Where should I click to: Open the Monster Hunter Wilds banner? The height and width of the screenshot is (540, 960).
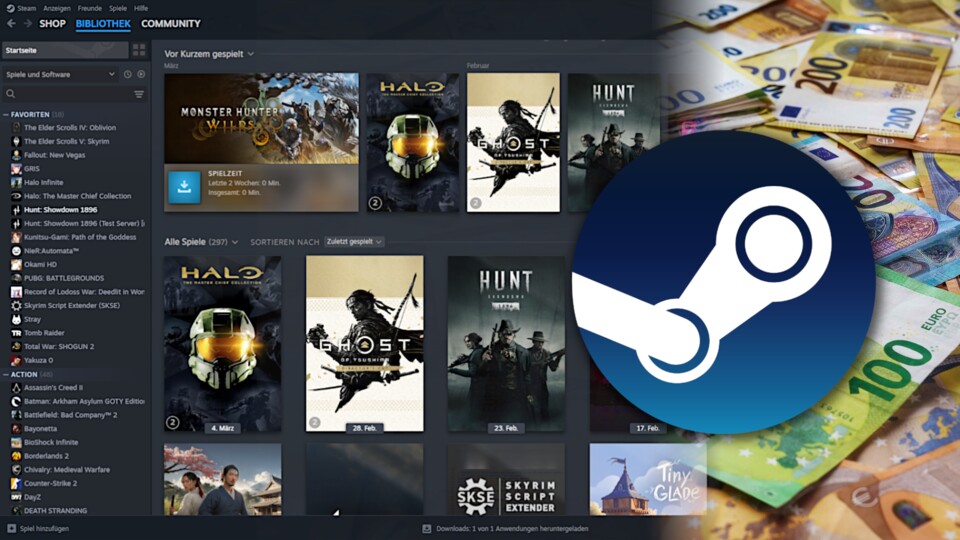tap(261, 118)
